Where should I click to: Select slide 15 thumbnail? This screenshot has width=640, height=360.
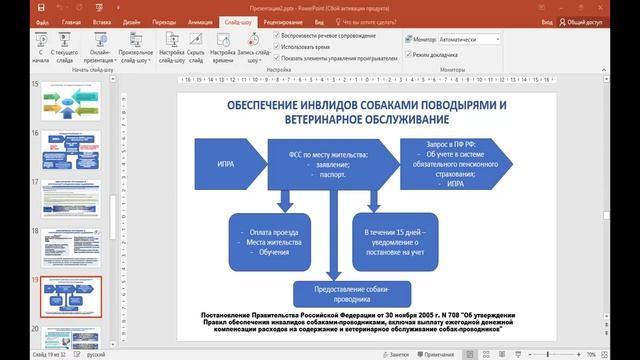pos(71,101)
